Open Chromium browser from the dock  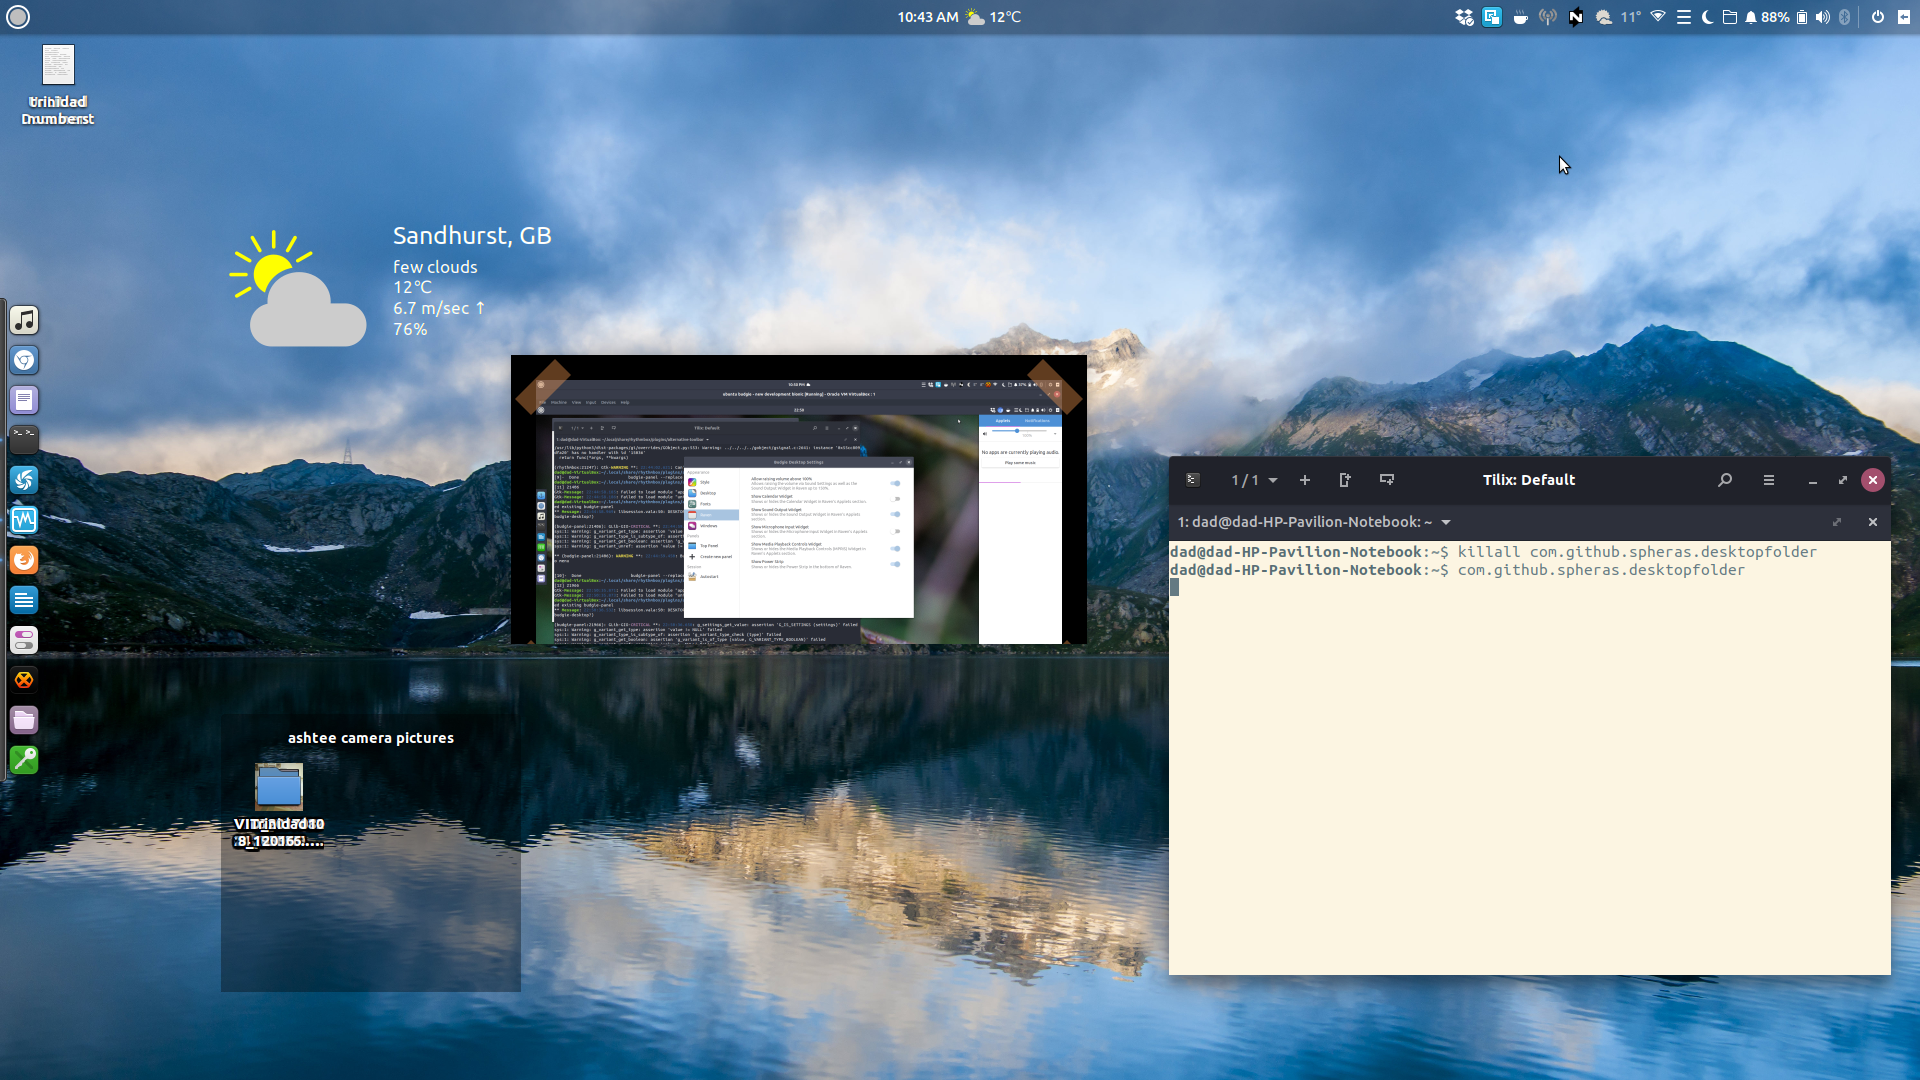tap(24, 360)
